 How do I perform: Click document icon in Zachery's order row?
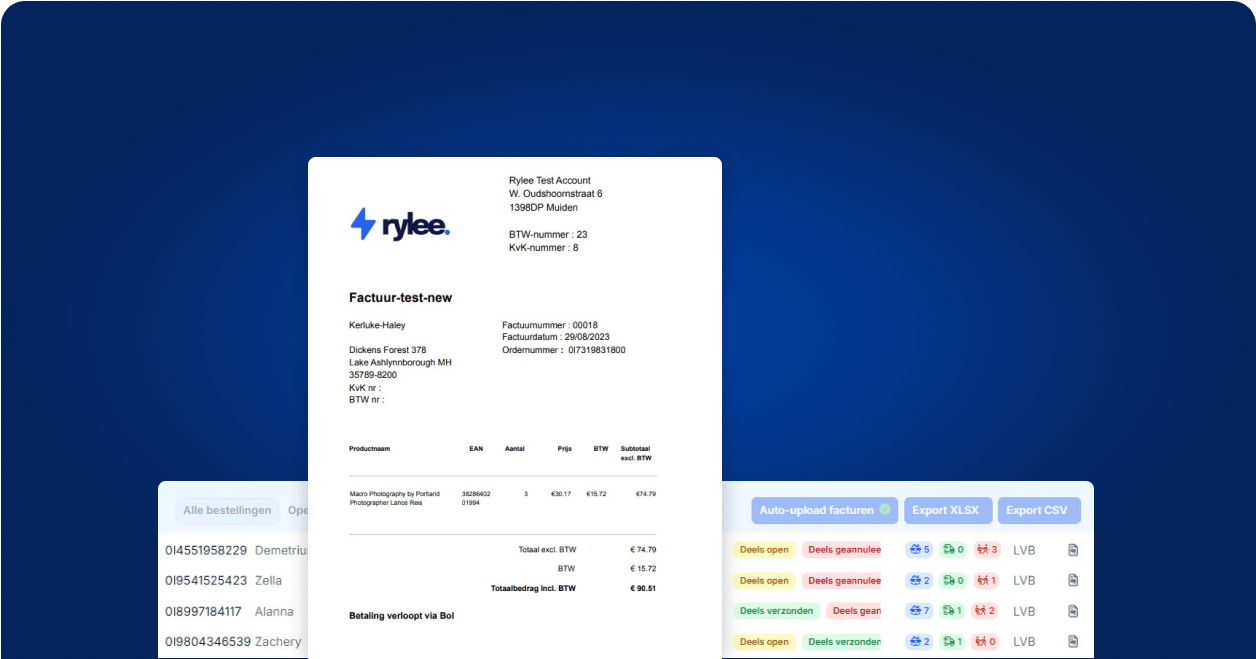tap(1073, 642)
